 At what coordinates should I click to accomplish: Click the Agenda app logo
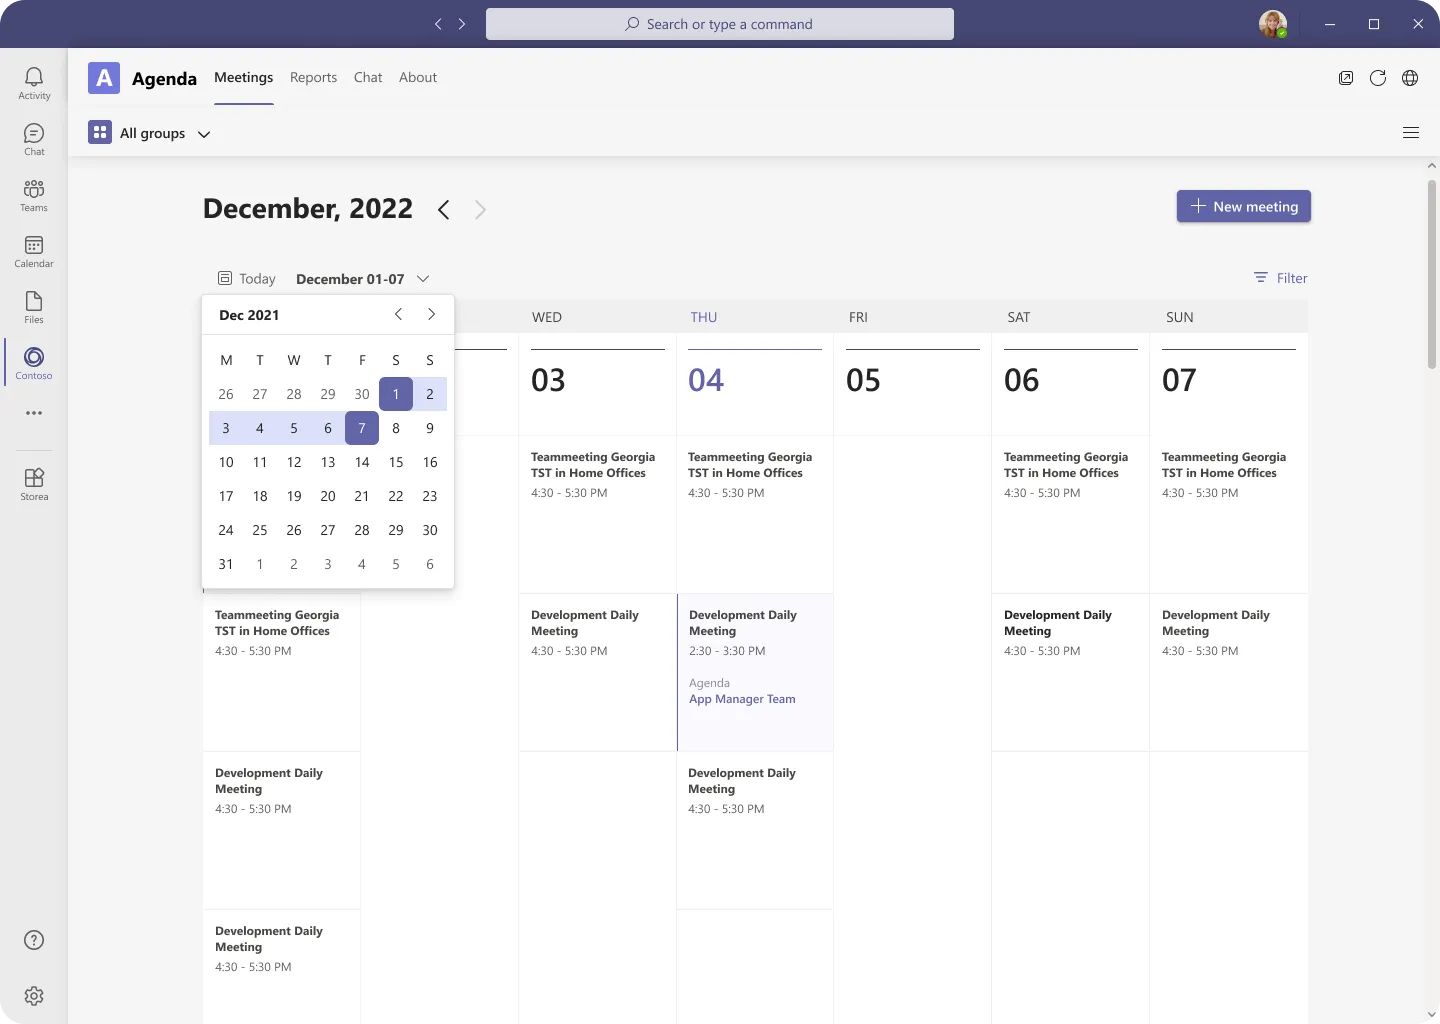pos(104,78)
